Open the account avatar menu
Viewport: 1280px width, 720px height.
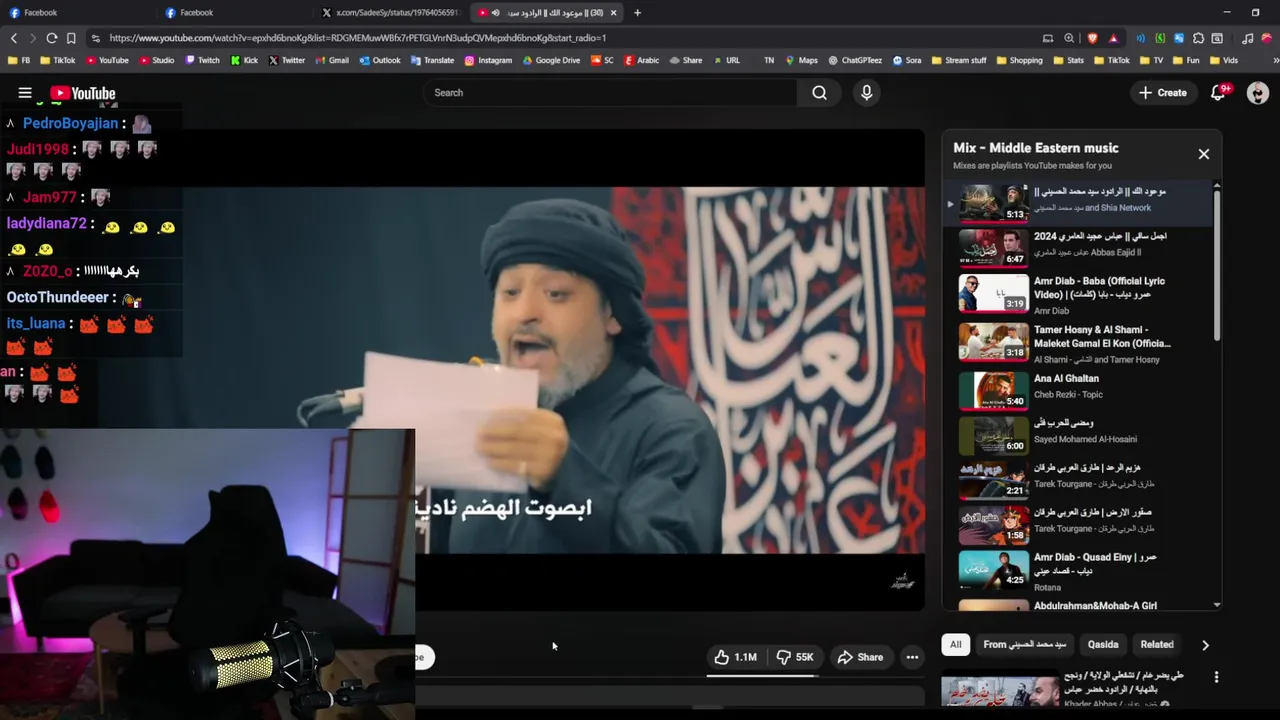click(x=1258, y=93)
